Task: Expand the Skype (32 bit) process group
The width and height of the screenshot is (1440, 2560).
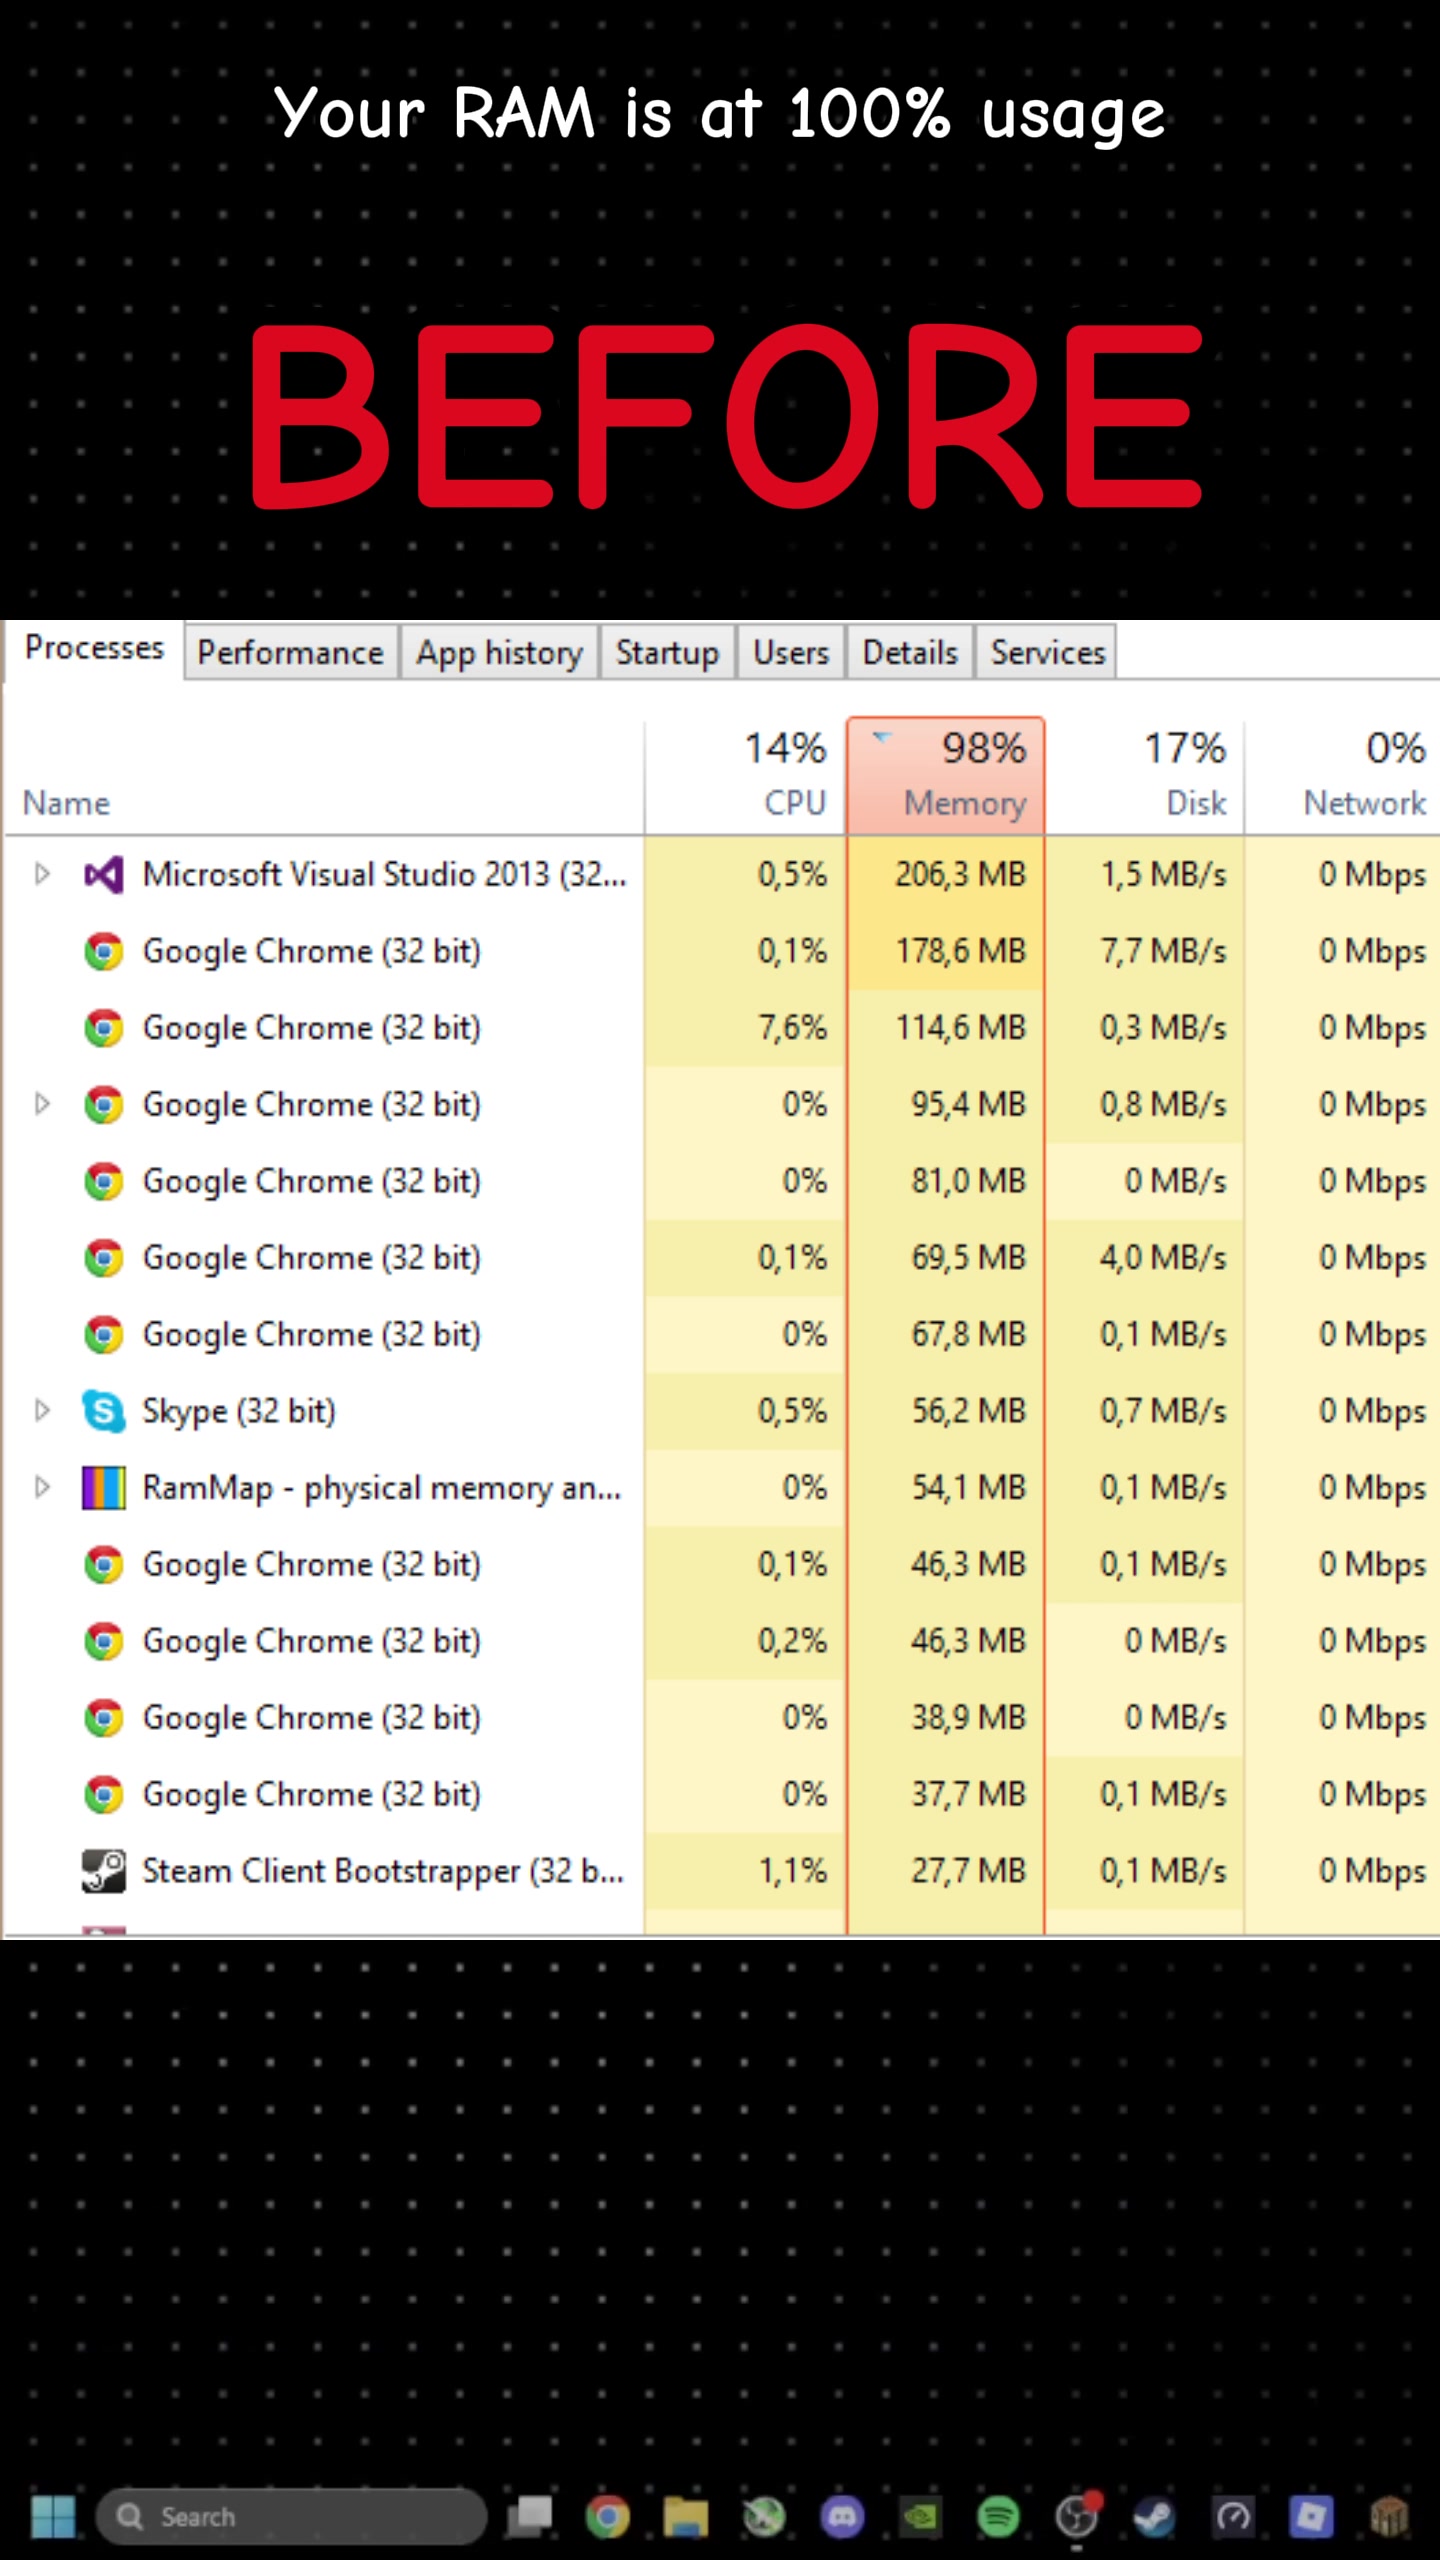Action: coord(42,1410)
